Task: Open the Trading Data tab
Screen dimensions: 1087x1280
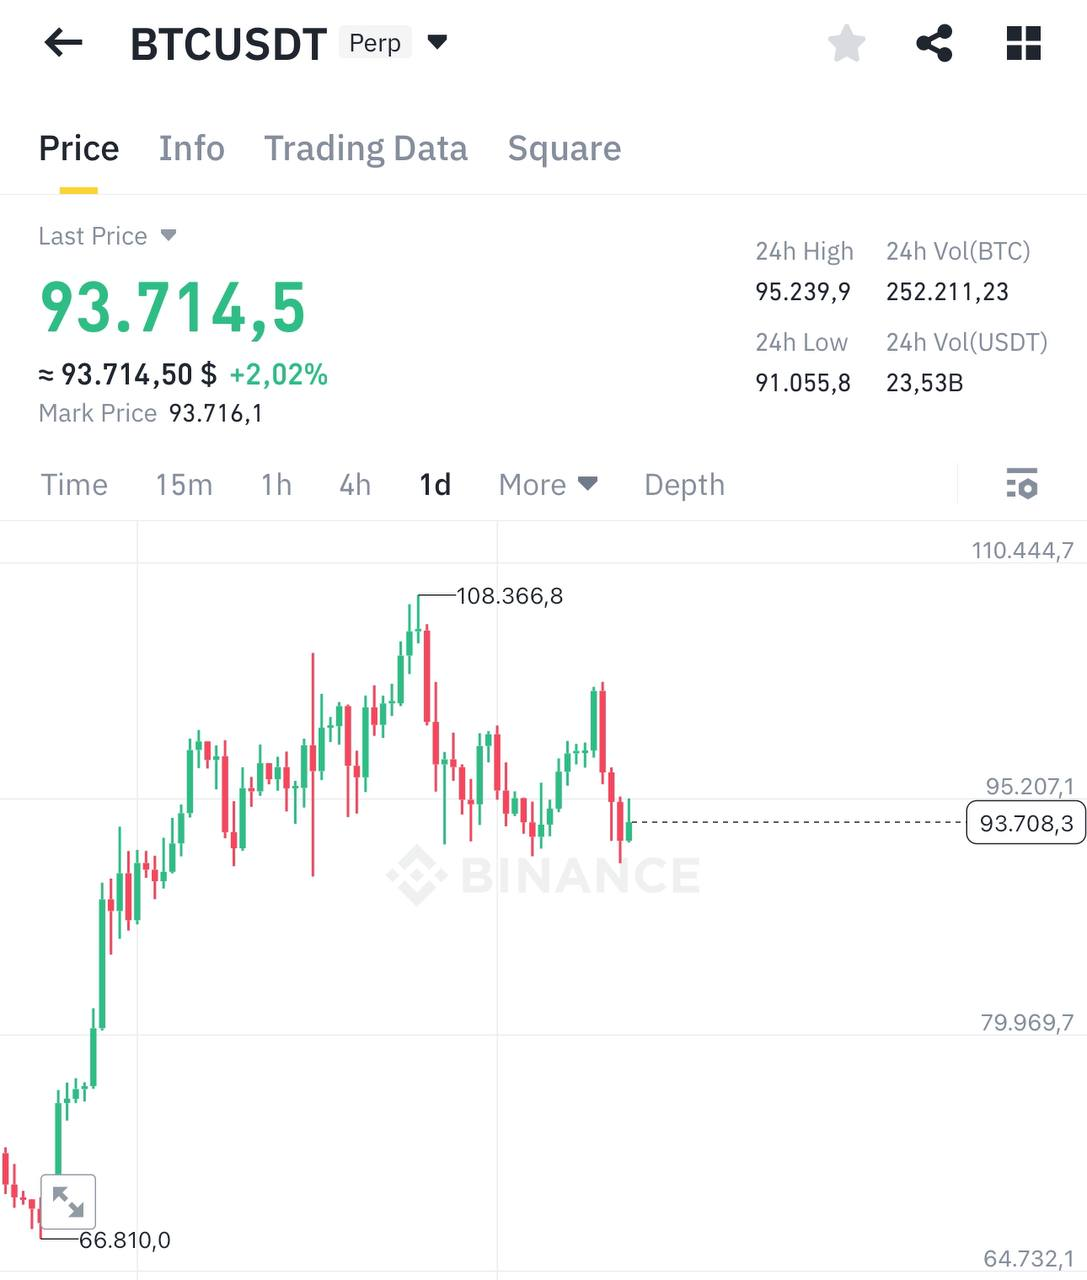Action: coord(366,148)
